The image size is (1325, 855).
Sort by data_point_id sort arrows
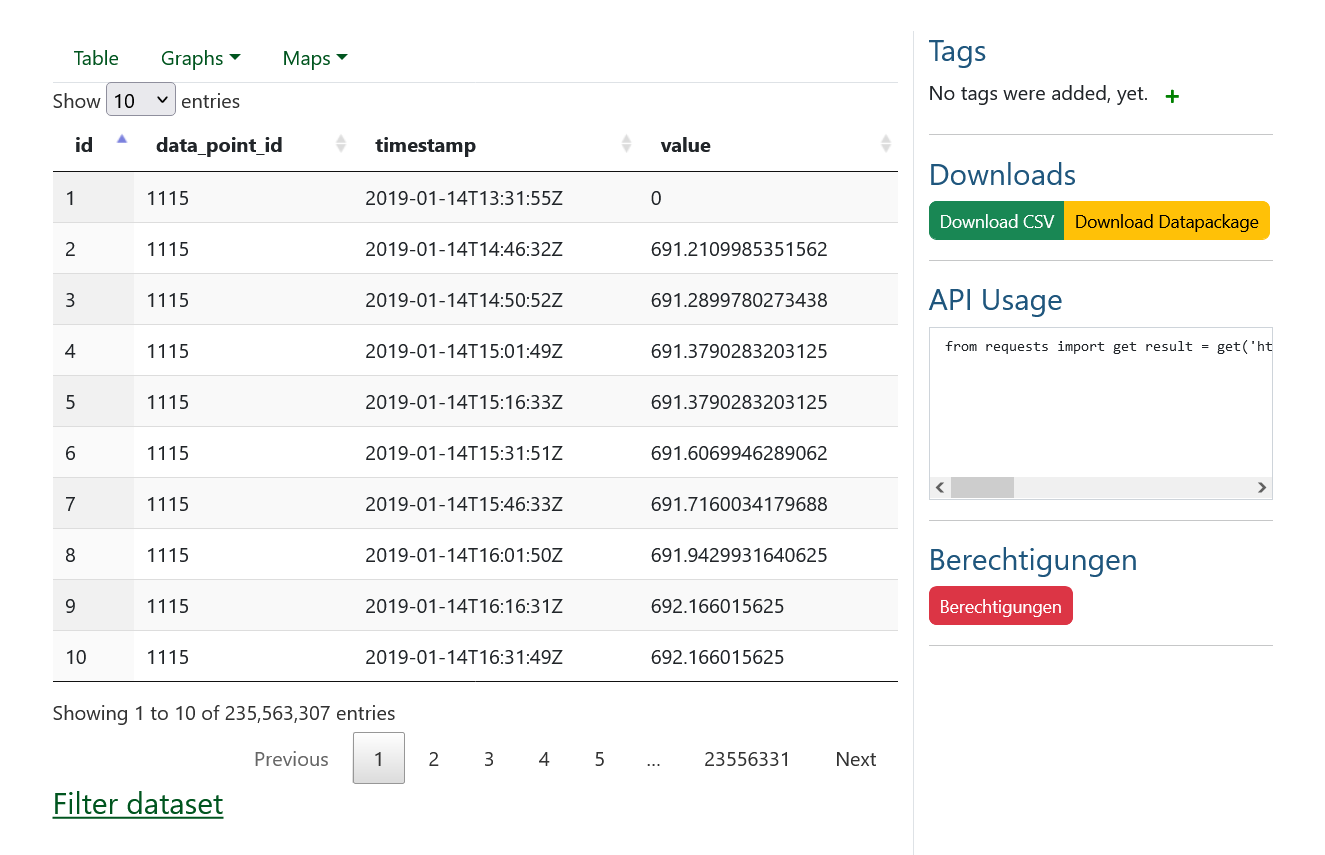pos(341,144)
